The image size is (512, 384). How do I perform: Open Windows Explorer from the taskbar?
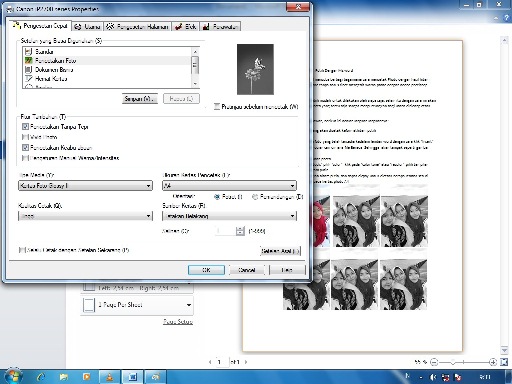click(63, 377)
